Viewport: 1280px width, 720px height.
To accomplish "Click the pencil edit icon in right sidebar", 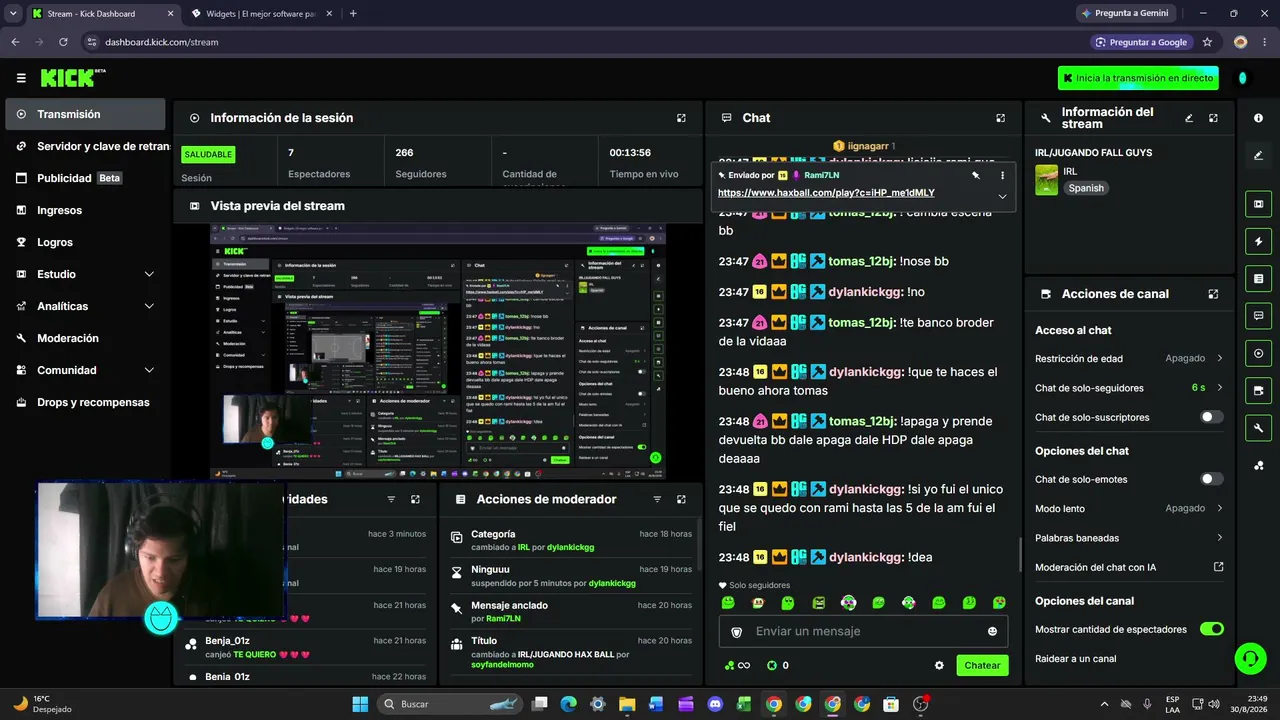I will [x=1258, y=155].
